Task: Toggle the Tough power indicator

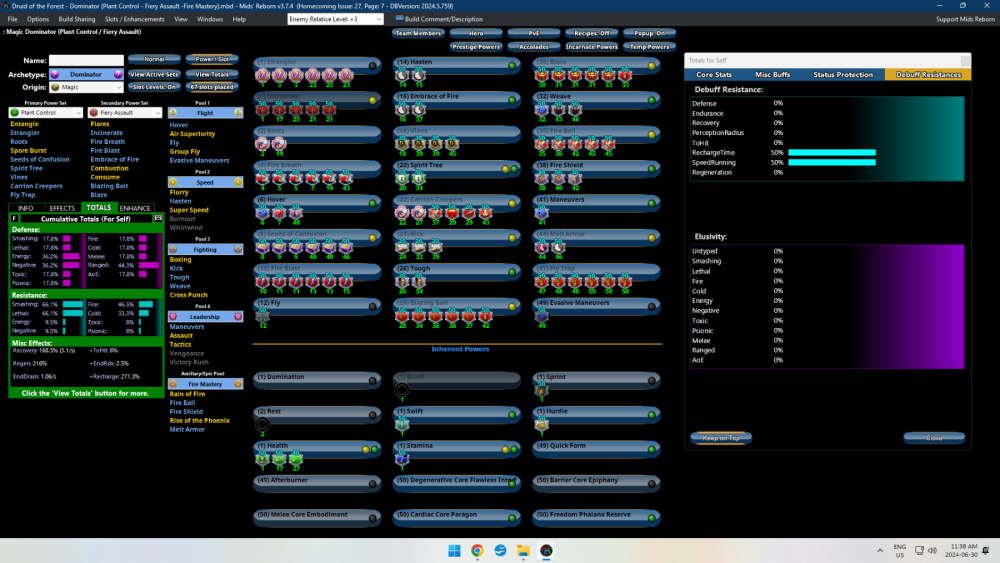Action: coord(512,272)
